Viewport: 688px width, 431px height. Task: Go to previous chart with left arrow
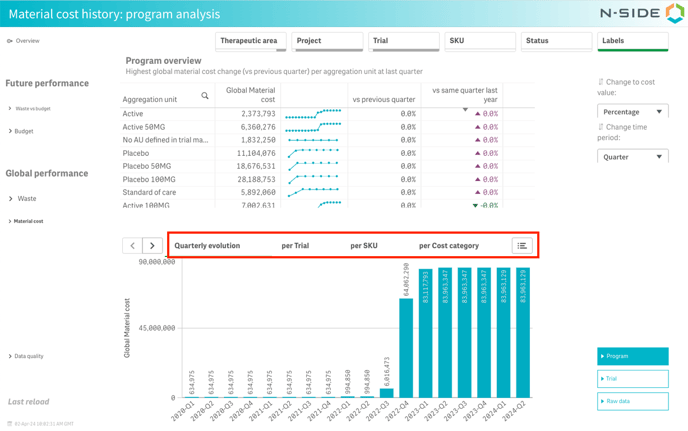pos(133,245)
